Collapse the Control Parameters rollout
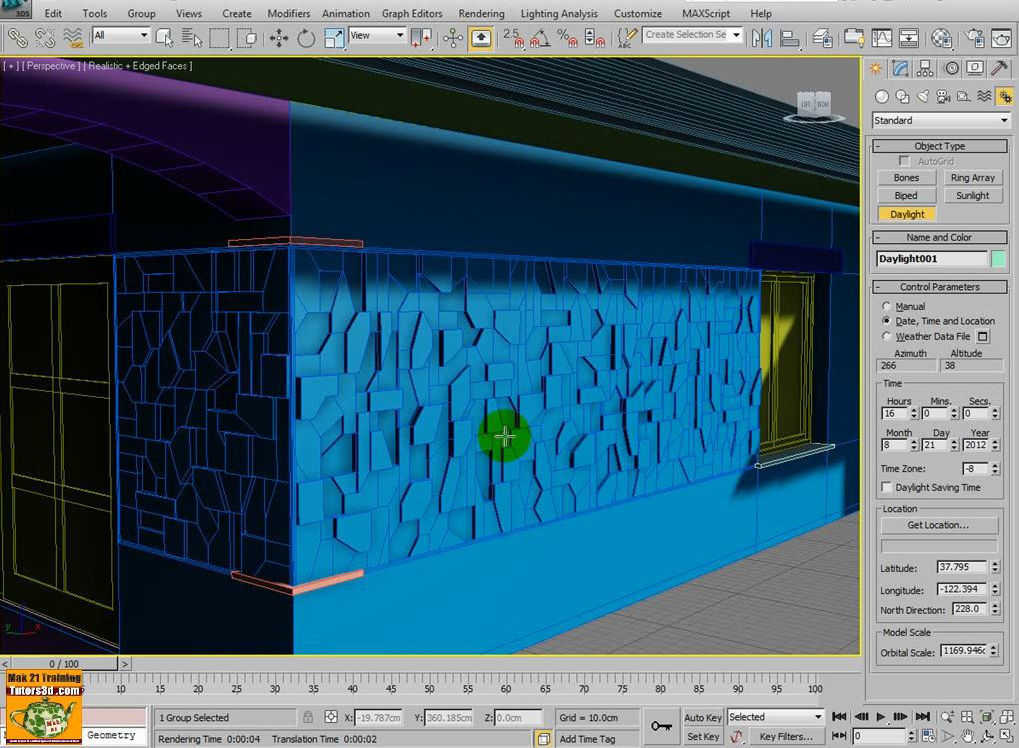The width and height of the screenshot is (1019, 748). point(939,287)
